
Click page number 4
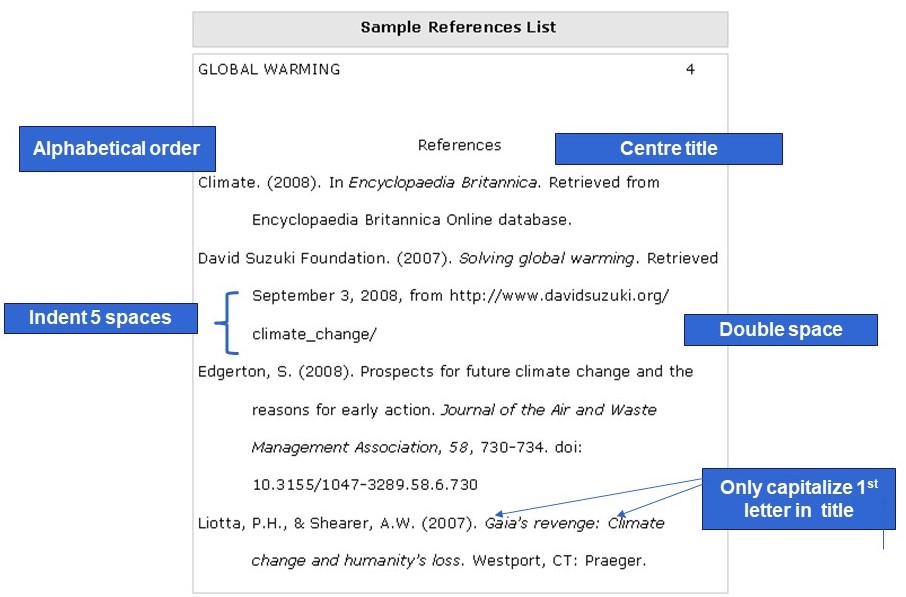click(690, 69)
